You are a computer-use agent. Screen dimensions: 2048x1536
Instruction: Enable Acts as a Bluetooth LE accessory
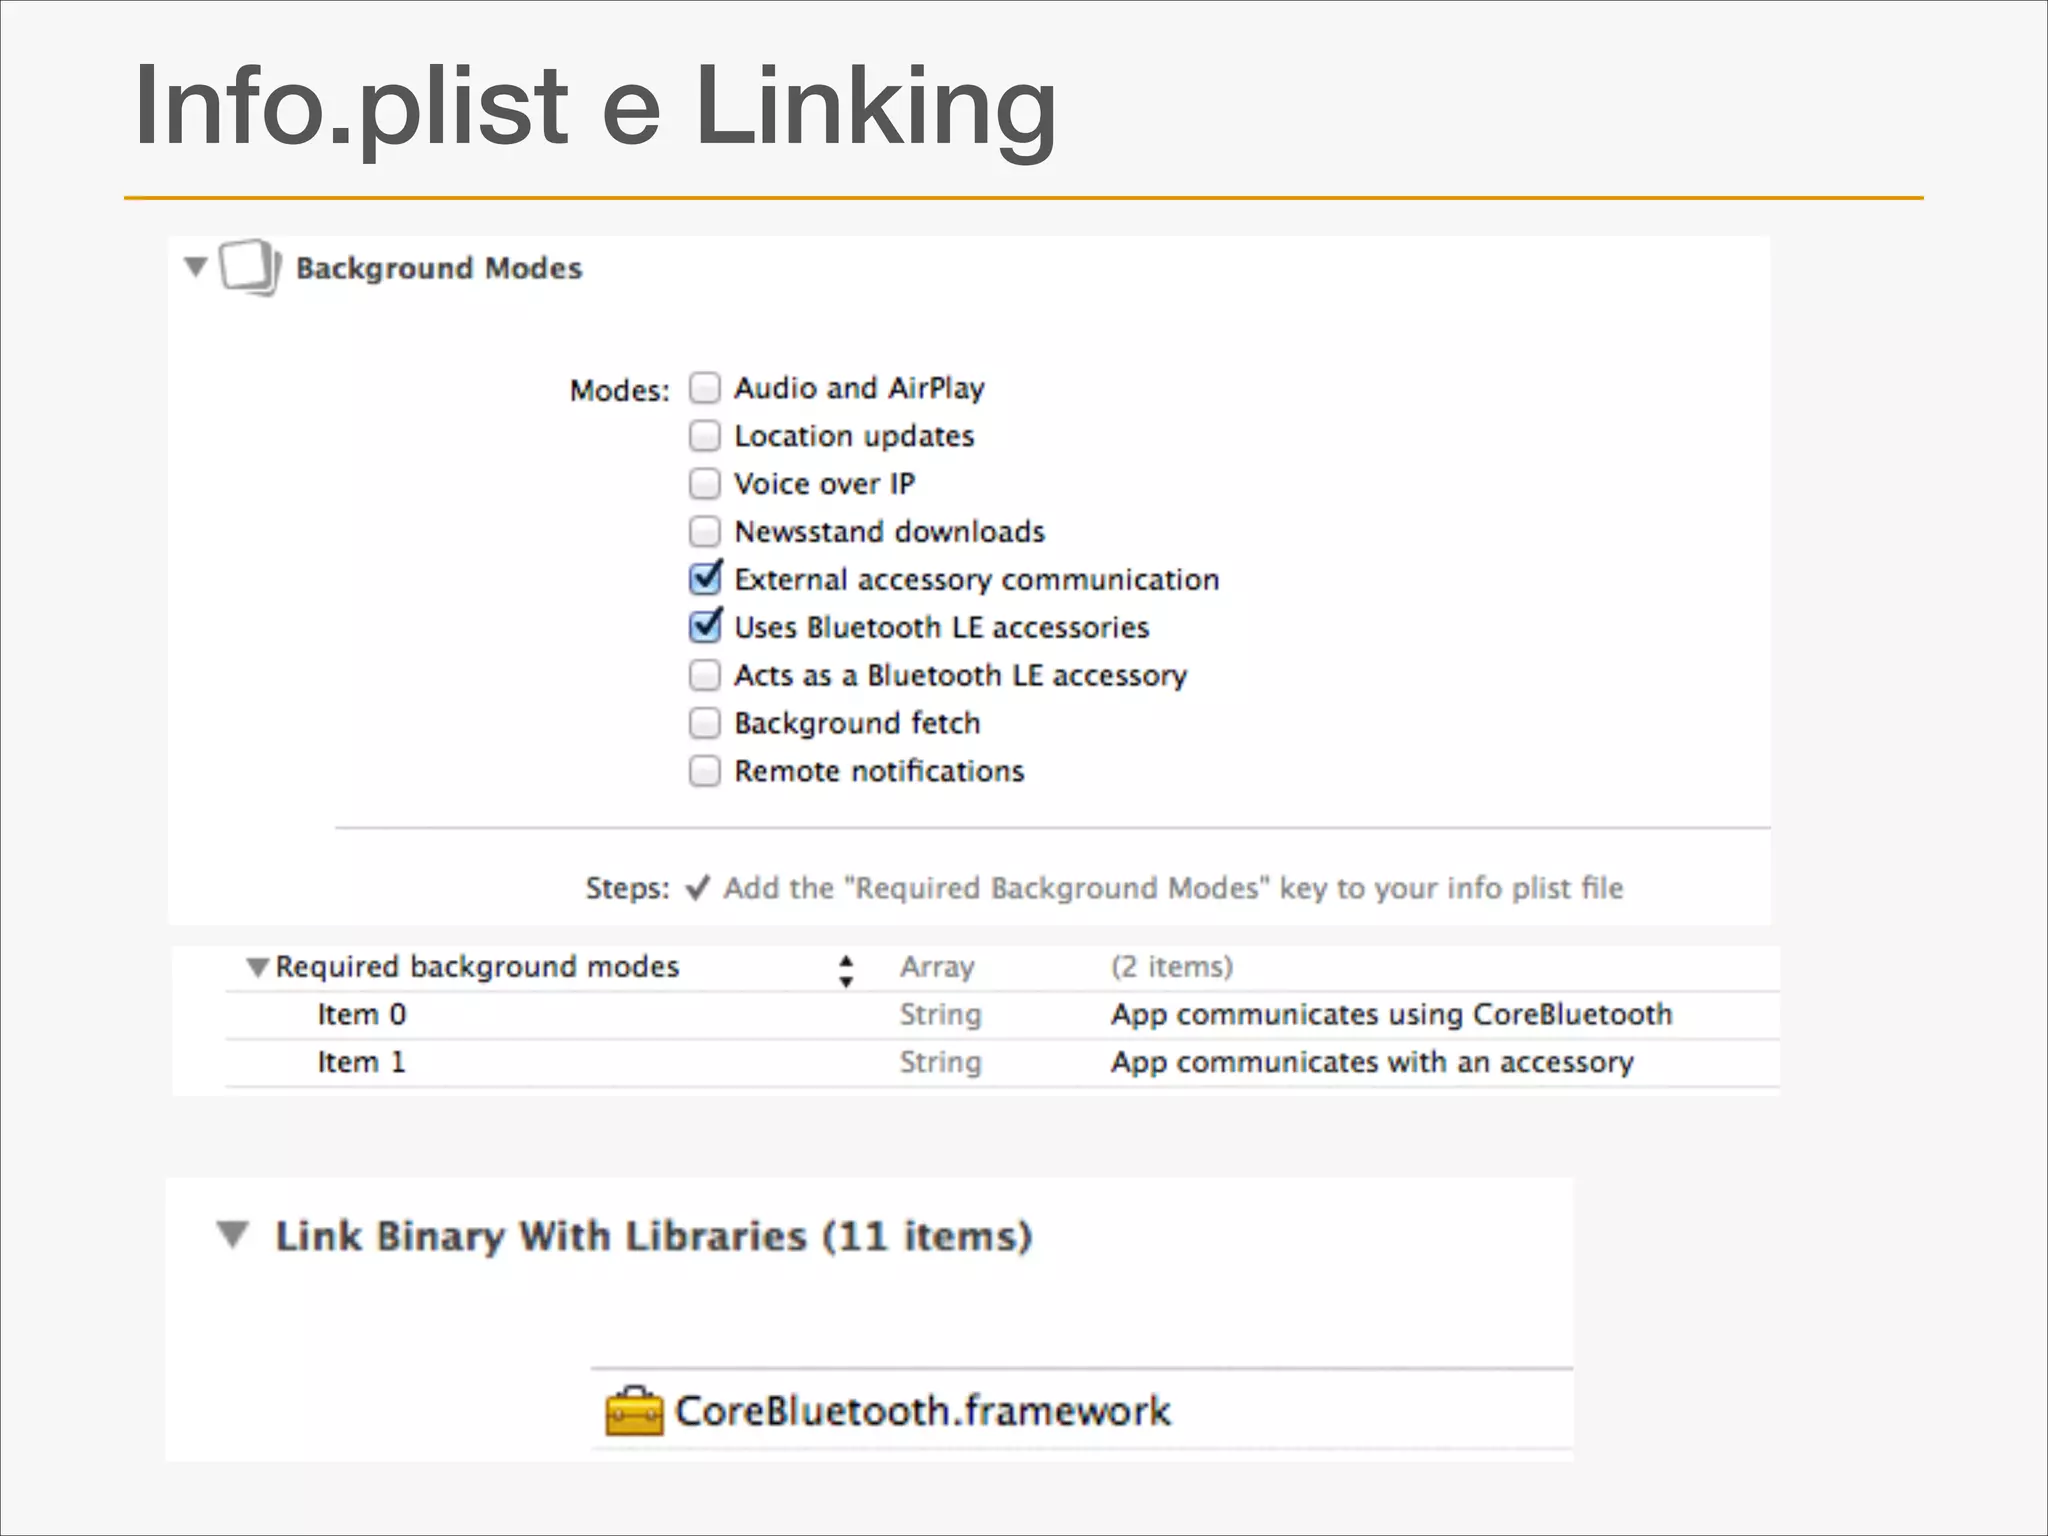point(705,675)
